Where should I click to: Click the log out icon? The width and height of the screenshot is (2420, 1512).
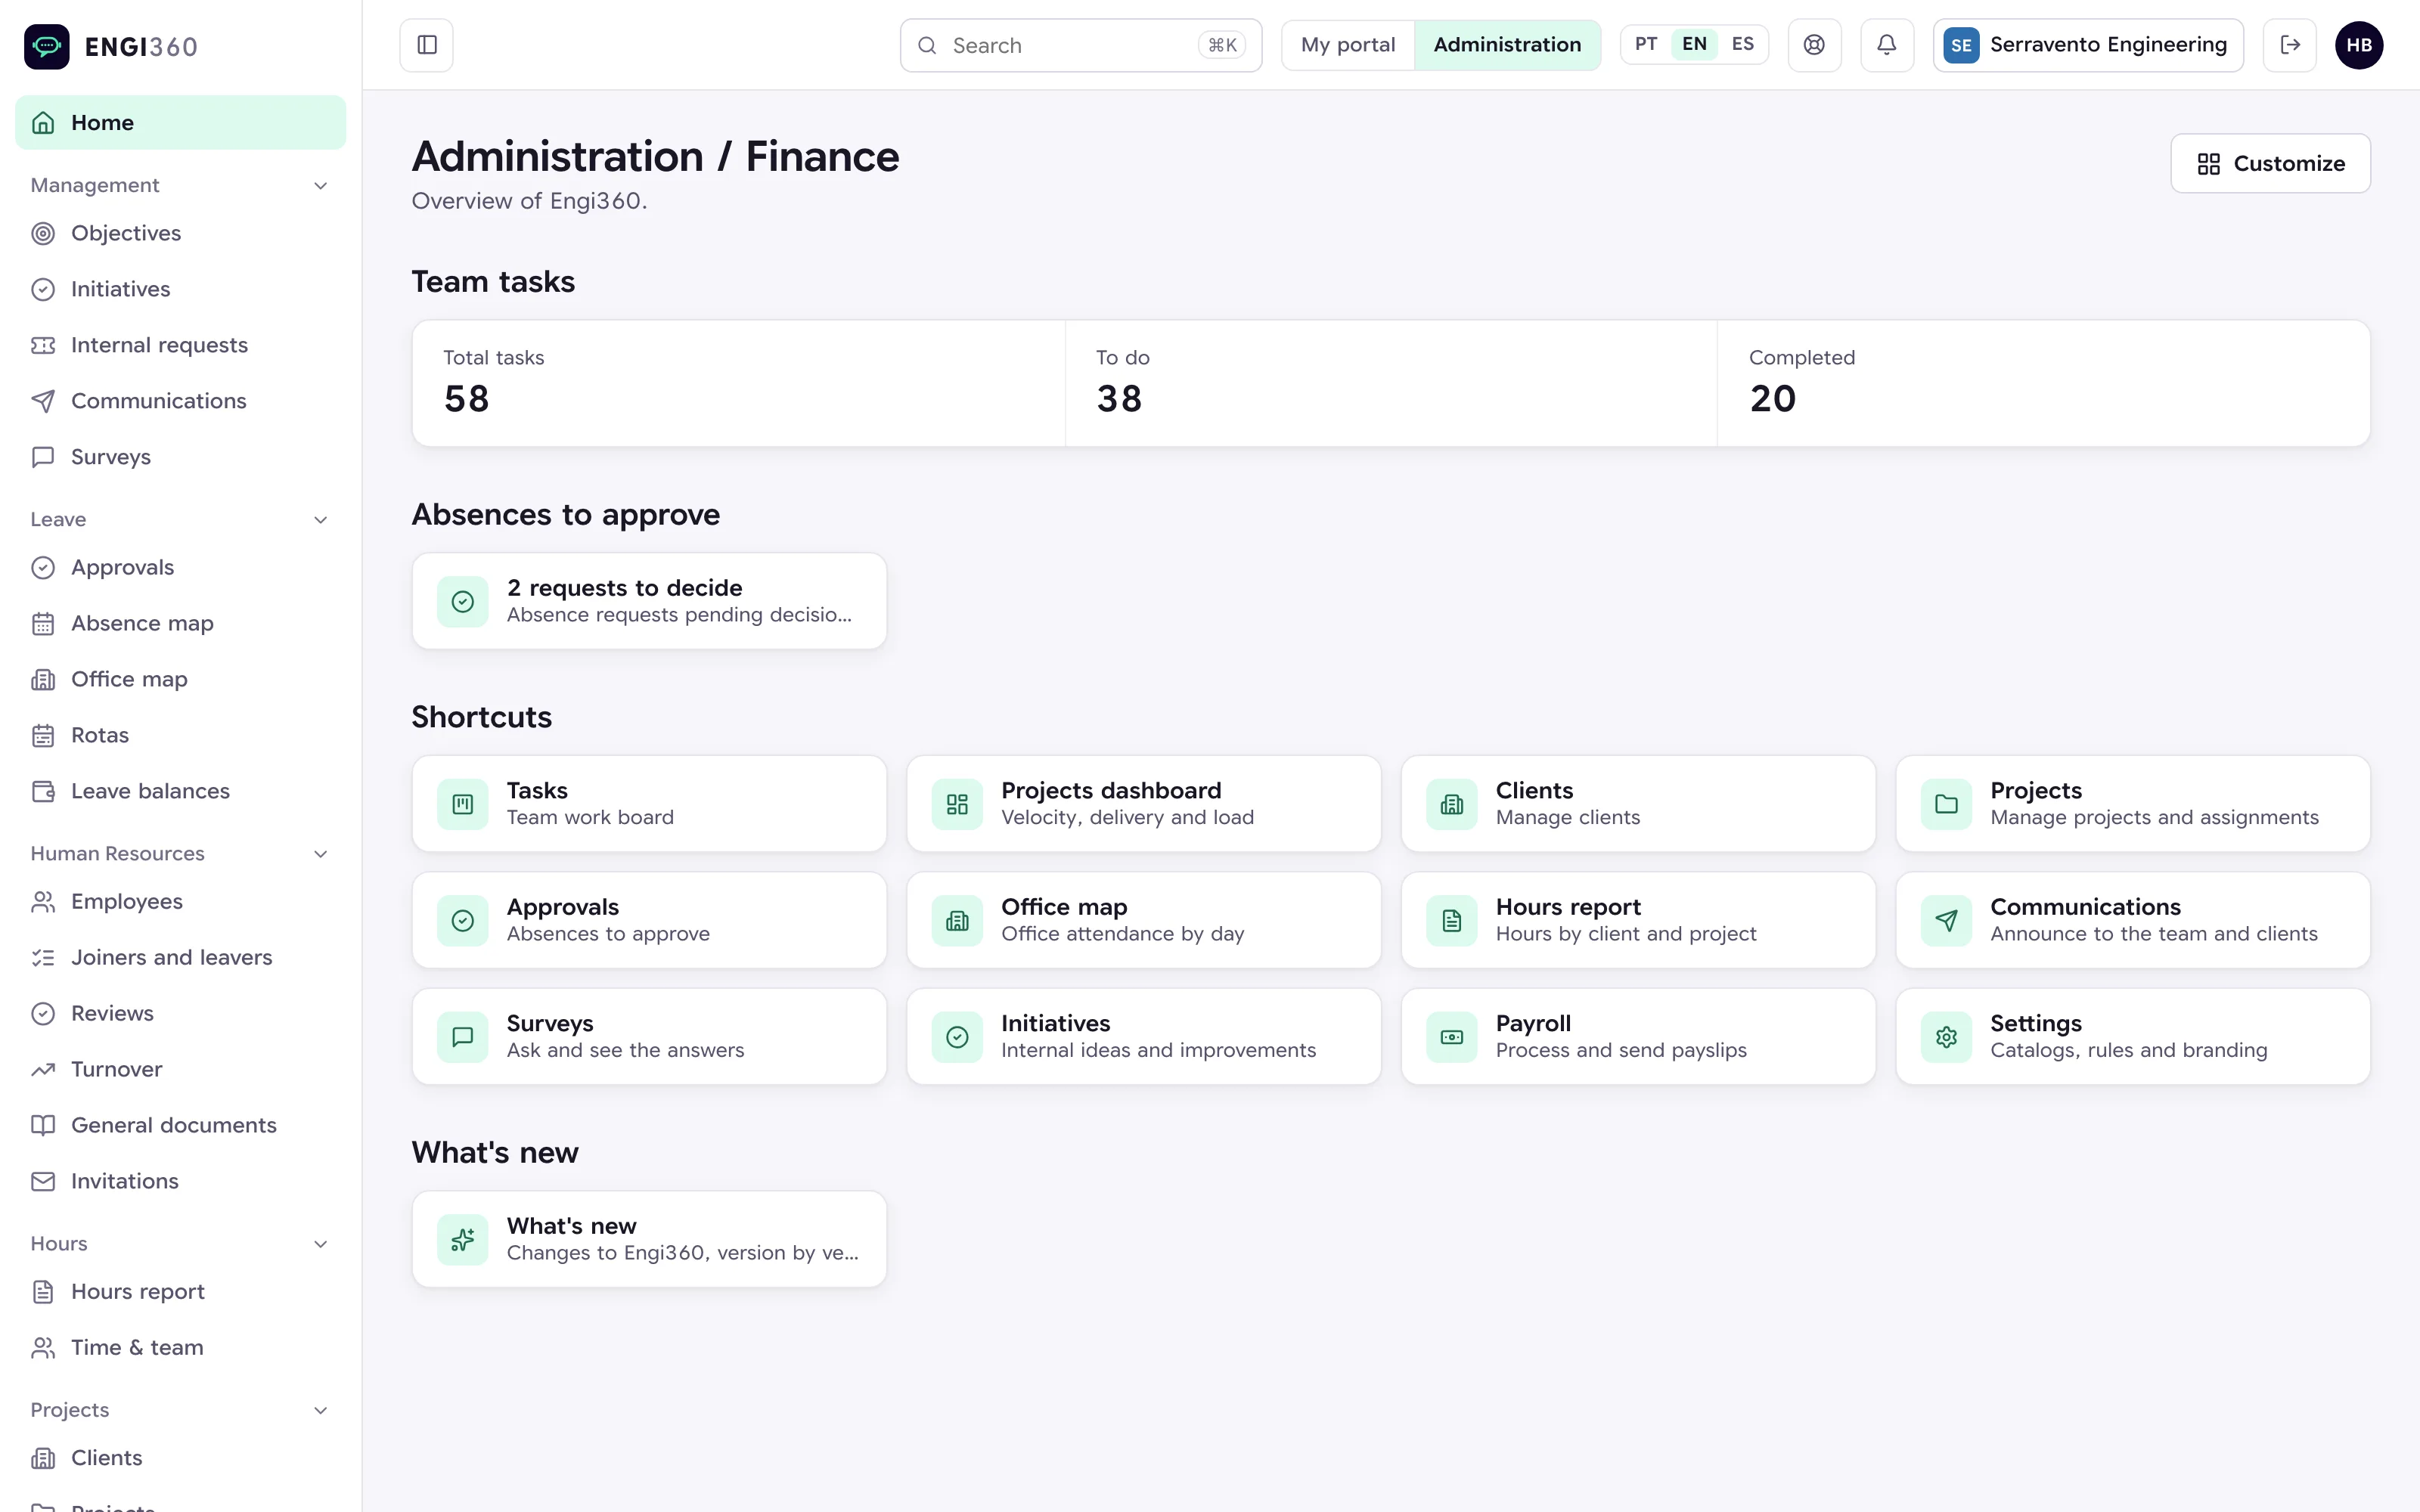click(2290, 45)
